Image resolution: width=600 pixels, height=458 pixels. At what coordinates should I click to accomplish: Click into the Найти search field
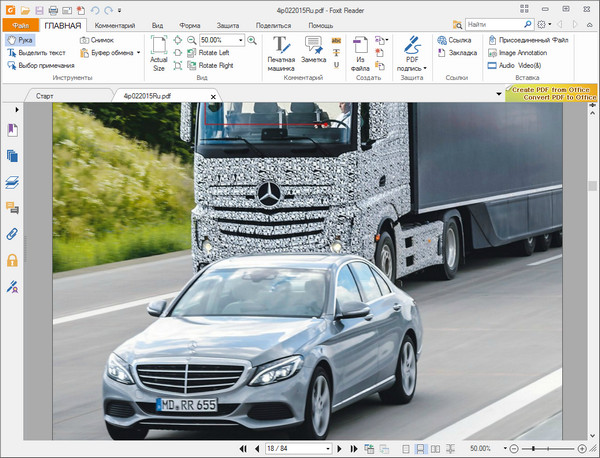pyautogui.click(x=494, y=24)
